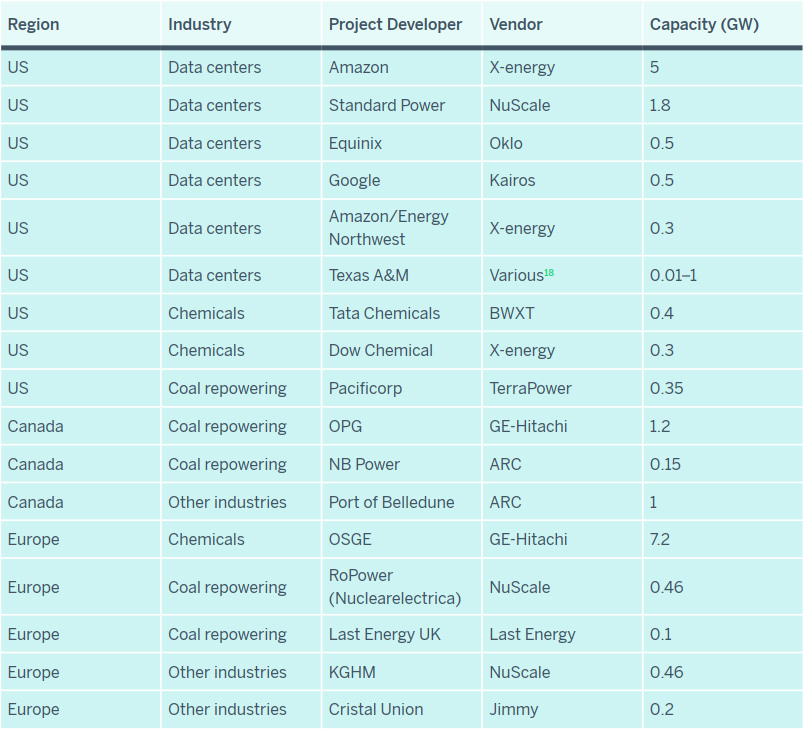Select the Industry column header
This screenshot has height=729, width=804.
coord(199,24)
